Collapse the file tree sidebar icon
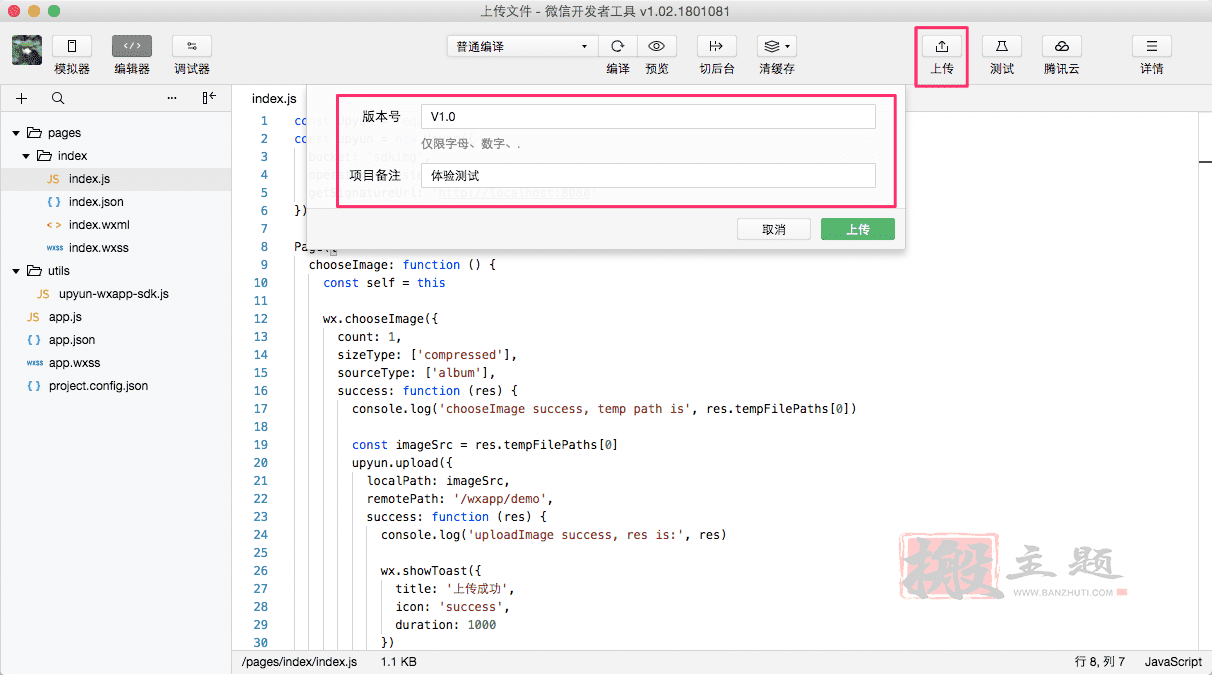Viewport: 1212px width, 675px height. tap(209, 98)
